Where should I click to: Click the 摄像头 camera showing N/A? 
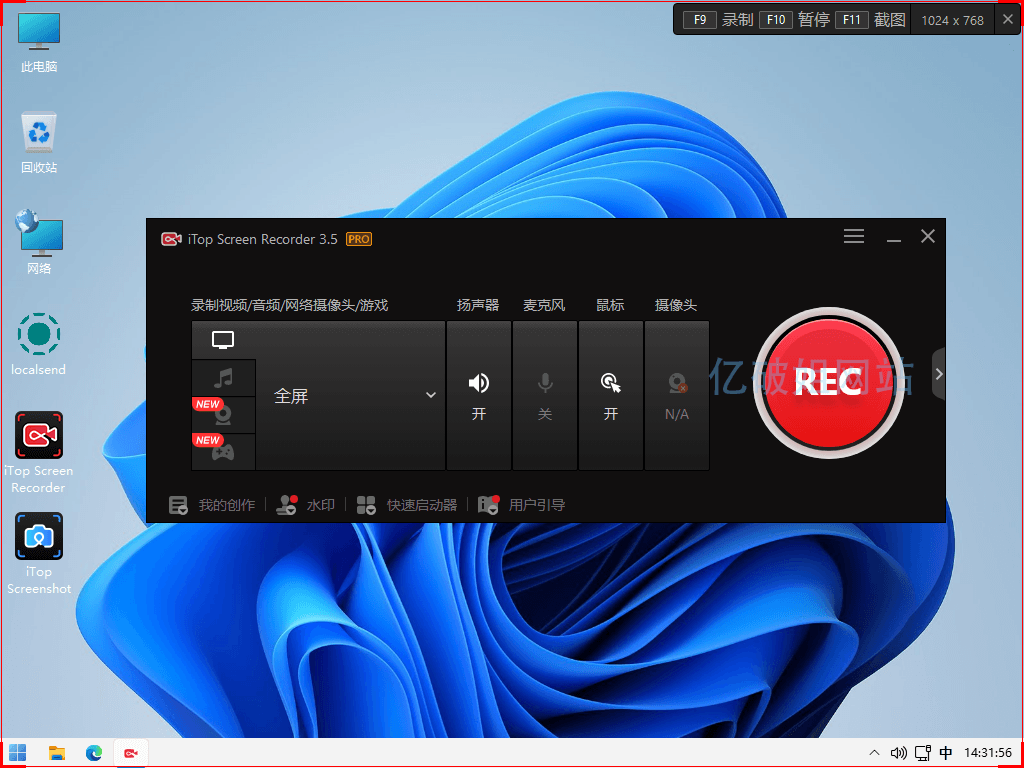[x=676, y=393]
